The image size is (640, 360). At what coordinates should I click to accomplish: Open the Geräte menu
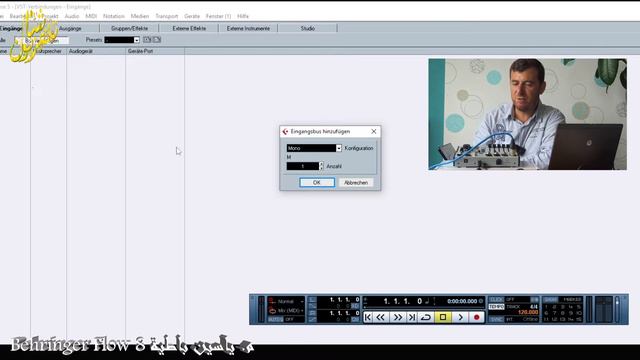coord(192,16)
